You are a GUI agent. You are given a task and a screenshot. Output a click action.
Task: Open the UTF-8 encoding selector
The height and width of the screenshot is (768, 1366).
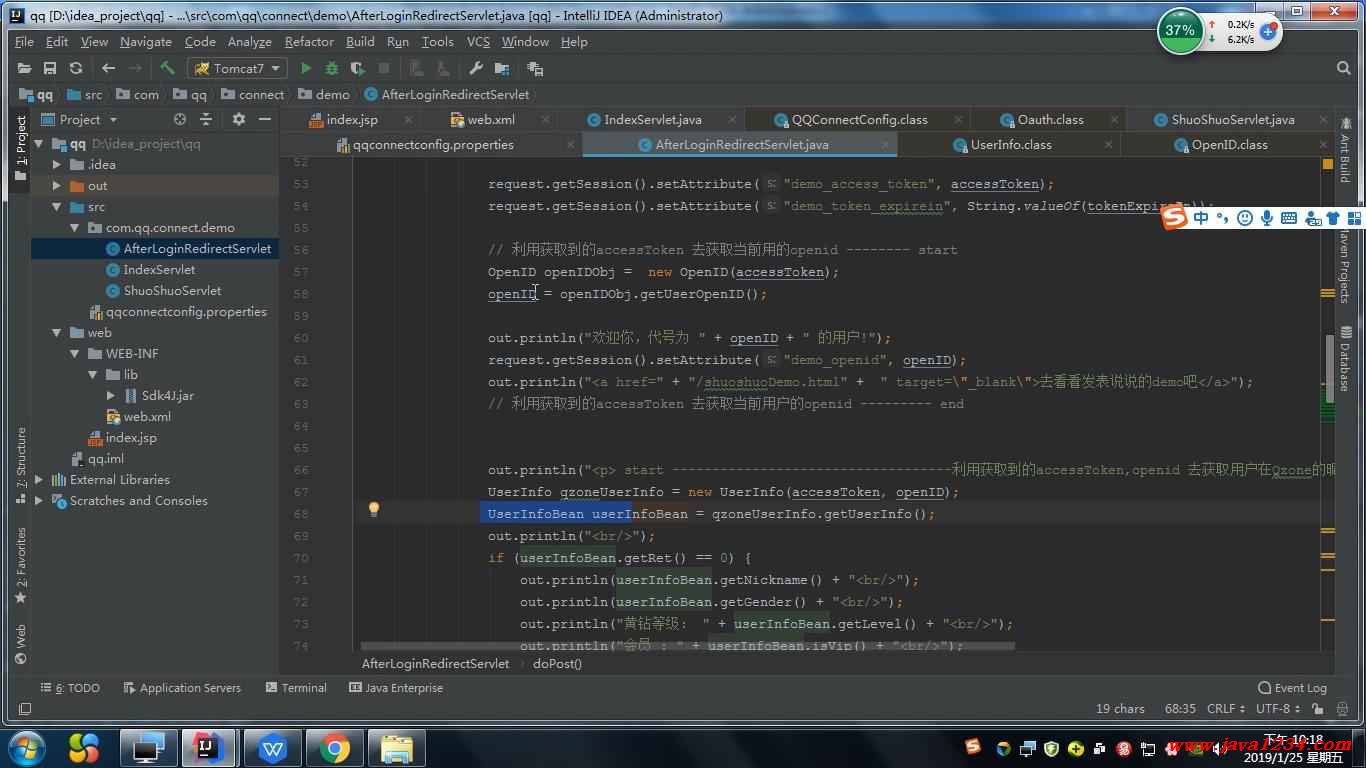pos(1277,708)
